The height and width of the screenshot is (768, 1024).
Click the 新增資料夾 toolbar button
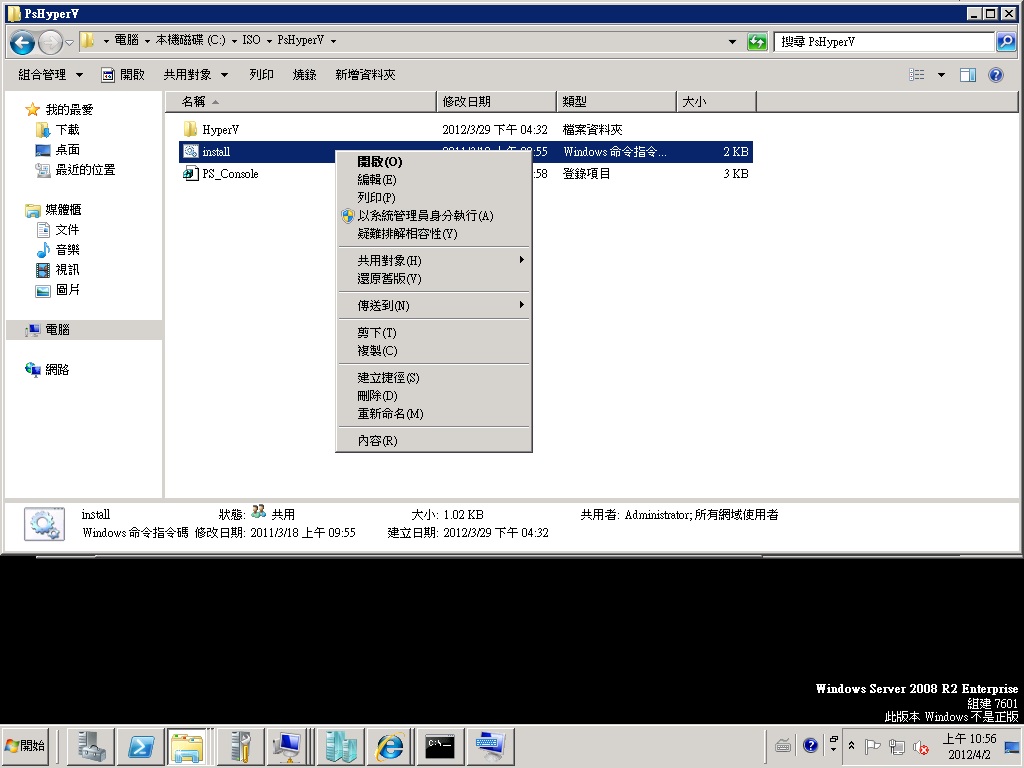pyautogui.click(x=365, y=75)
